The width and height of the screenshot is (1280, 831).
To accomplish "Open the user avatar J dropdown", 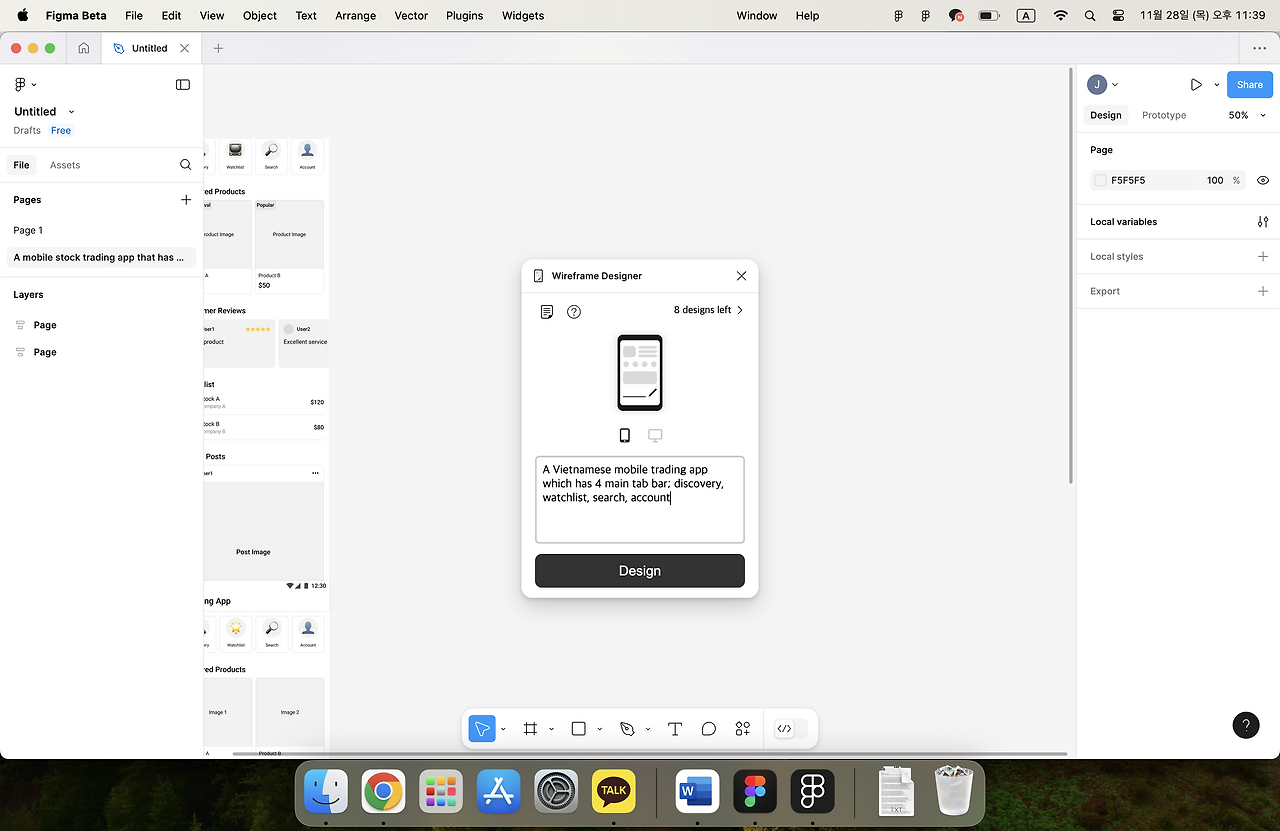I will point(1103,85).
